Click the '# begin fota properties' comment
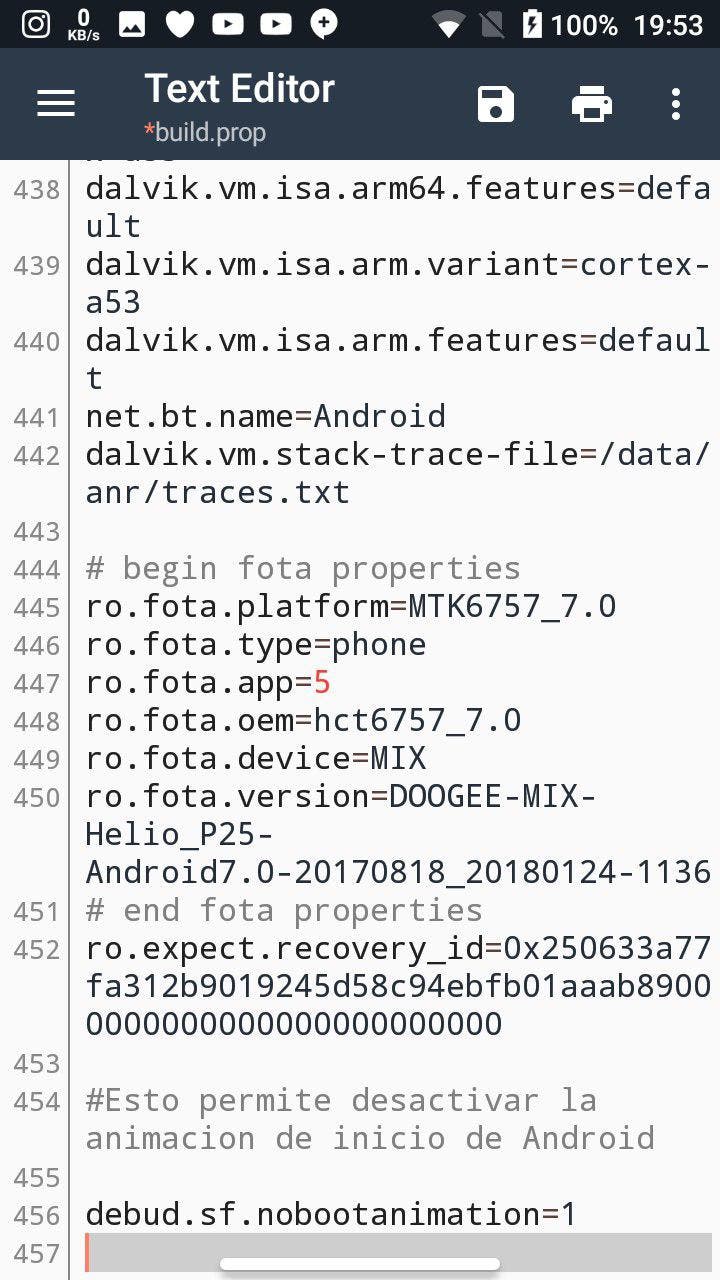 [x=303, y=569]
